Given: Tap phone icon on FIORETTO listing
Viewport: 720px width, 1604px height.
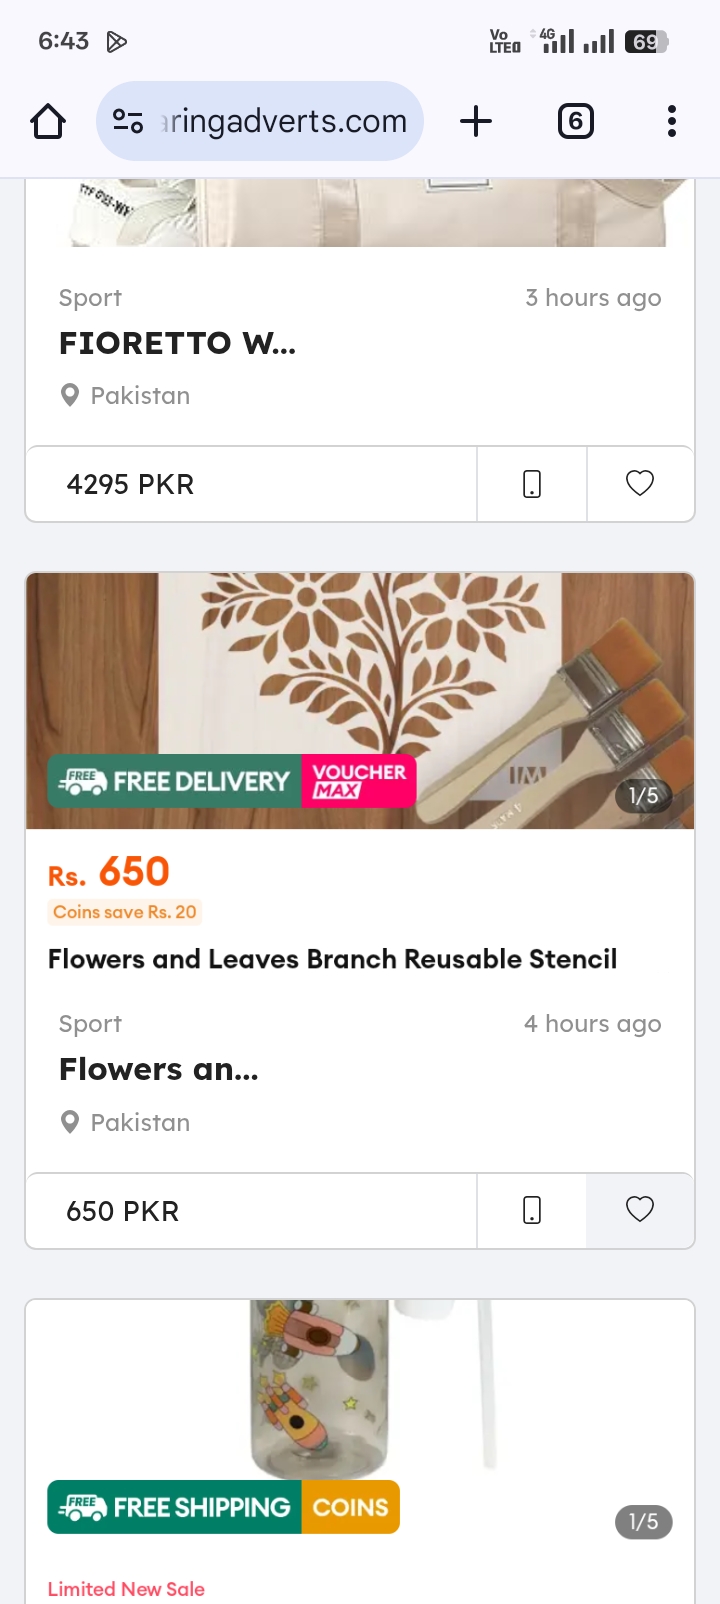Looking at the screenshot, I should (x=532, y=484).
